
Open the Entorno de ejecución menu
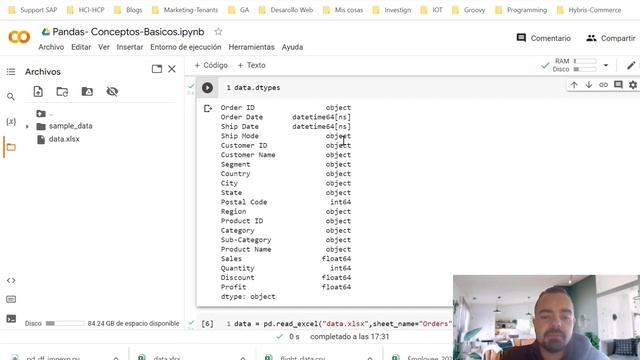tap(186, 47)
